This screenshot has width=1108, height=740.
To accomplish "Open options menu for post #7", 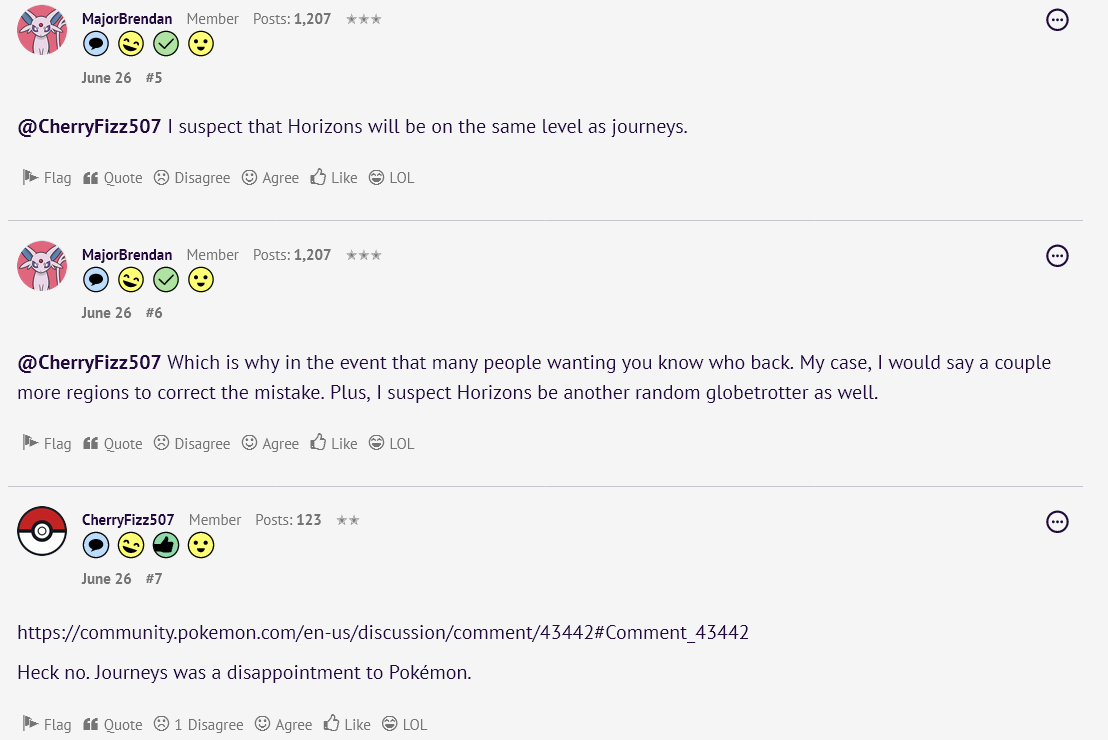I will 1057,522.
